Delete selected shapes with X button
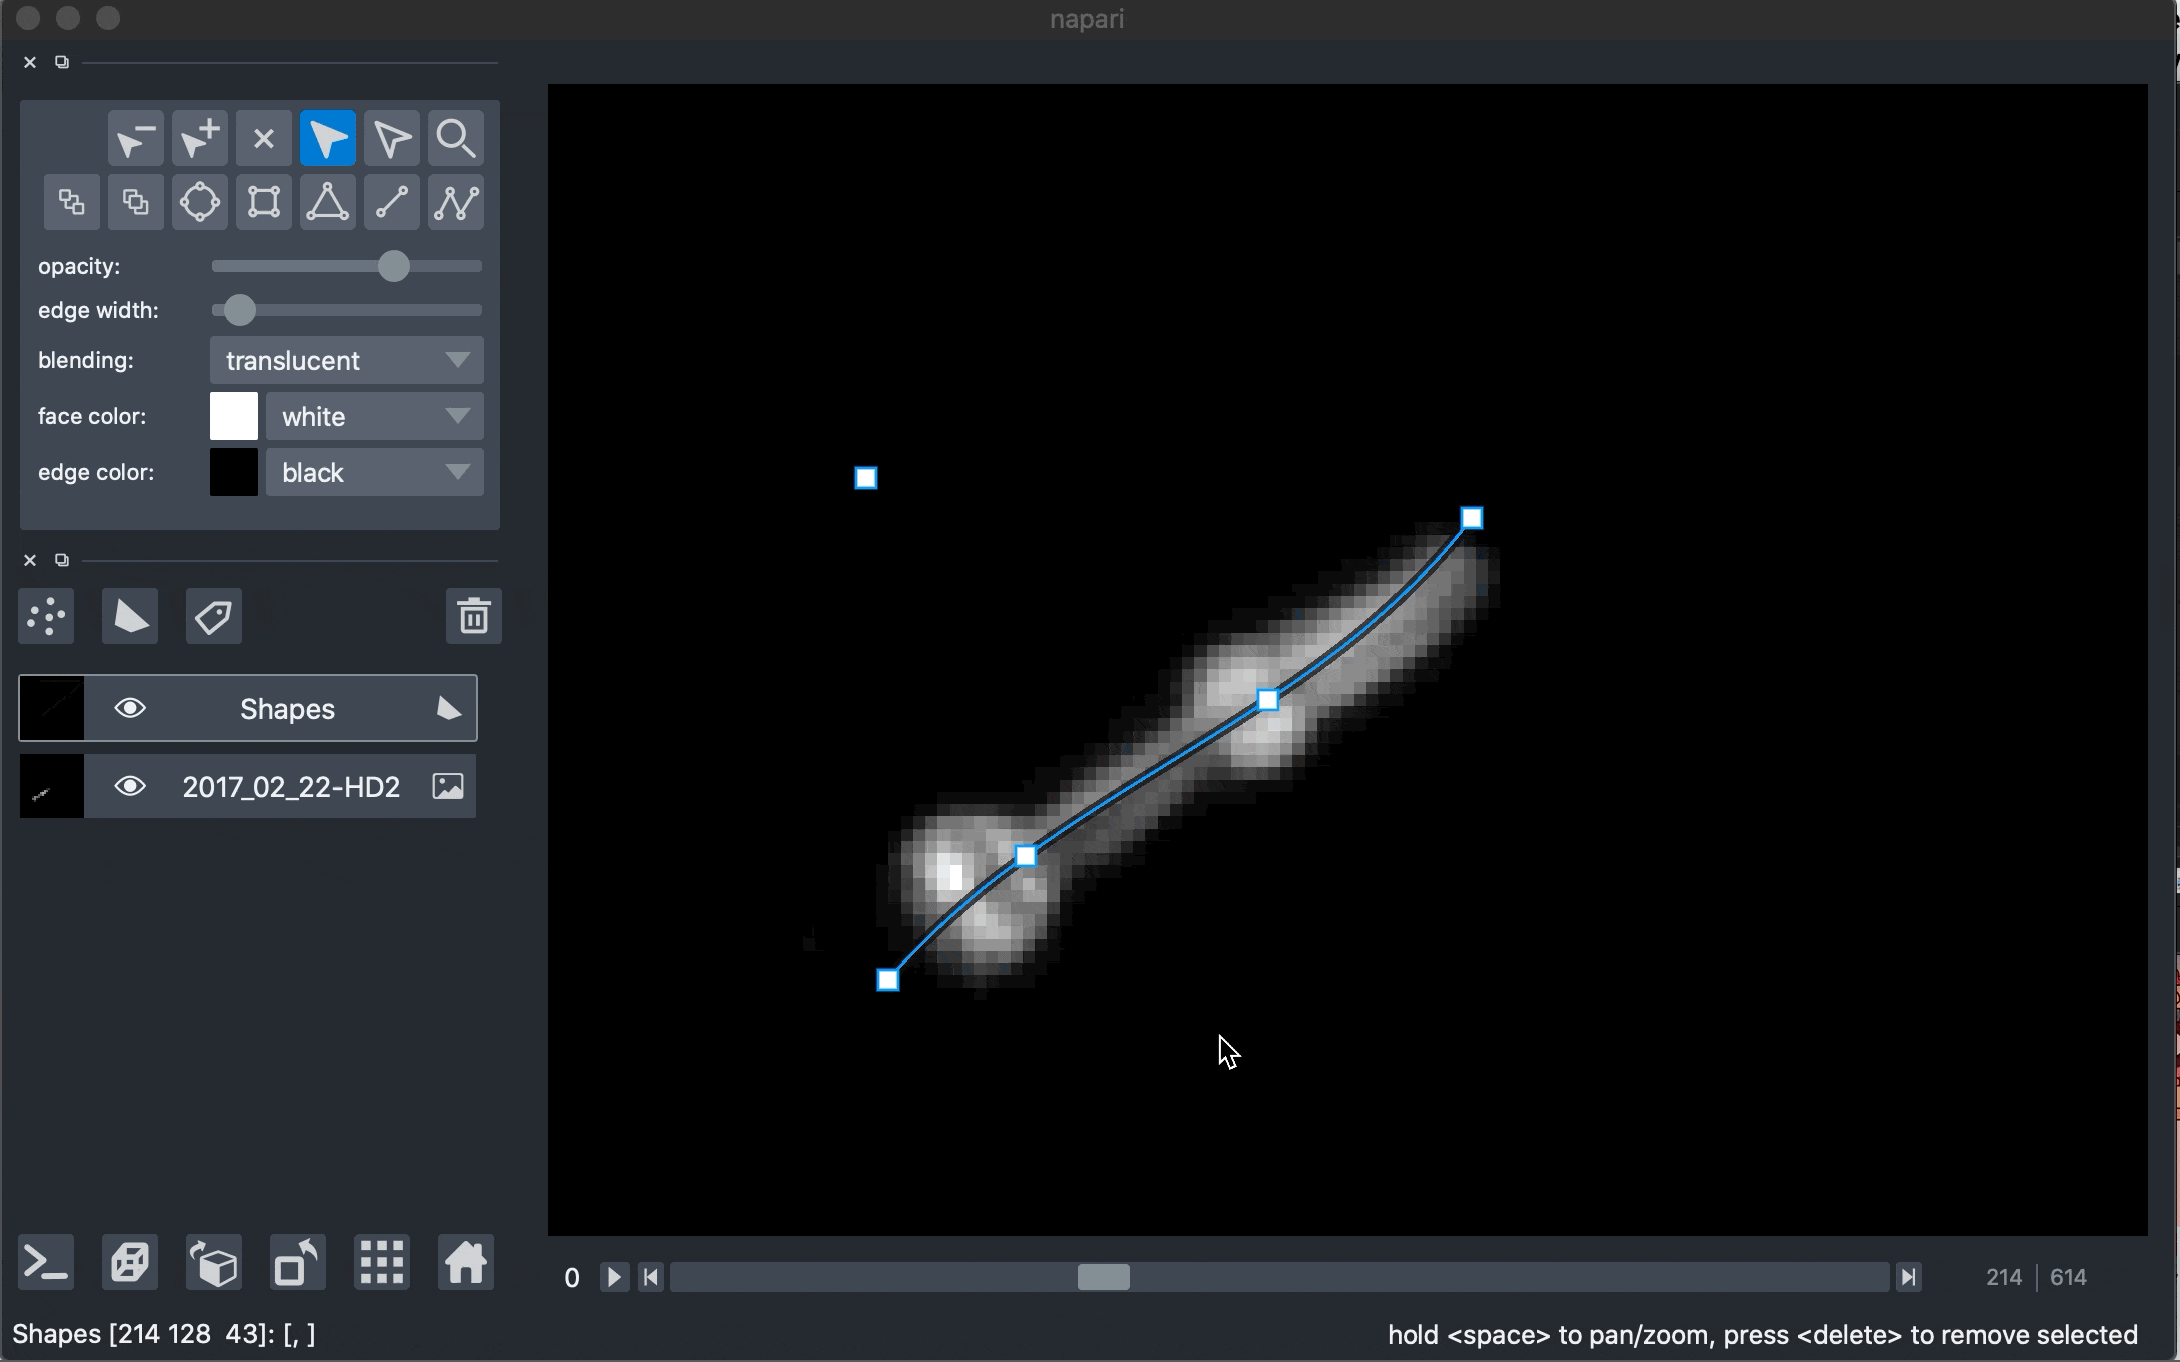The image size is (2180, 1362). tap(263, 138)
